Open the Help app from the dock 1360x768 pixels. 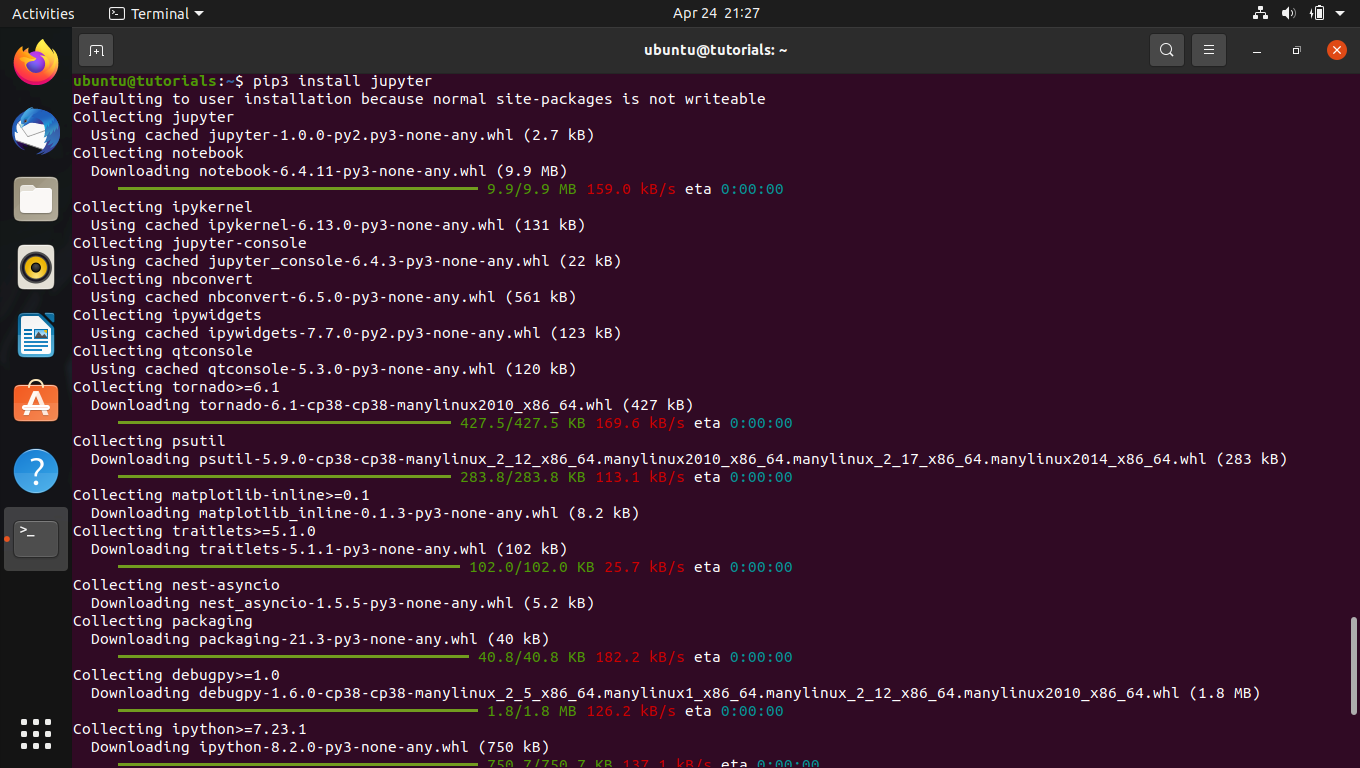(36, 470)
